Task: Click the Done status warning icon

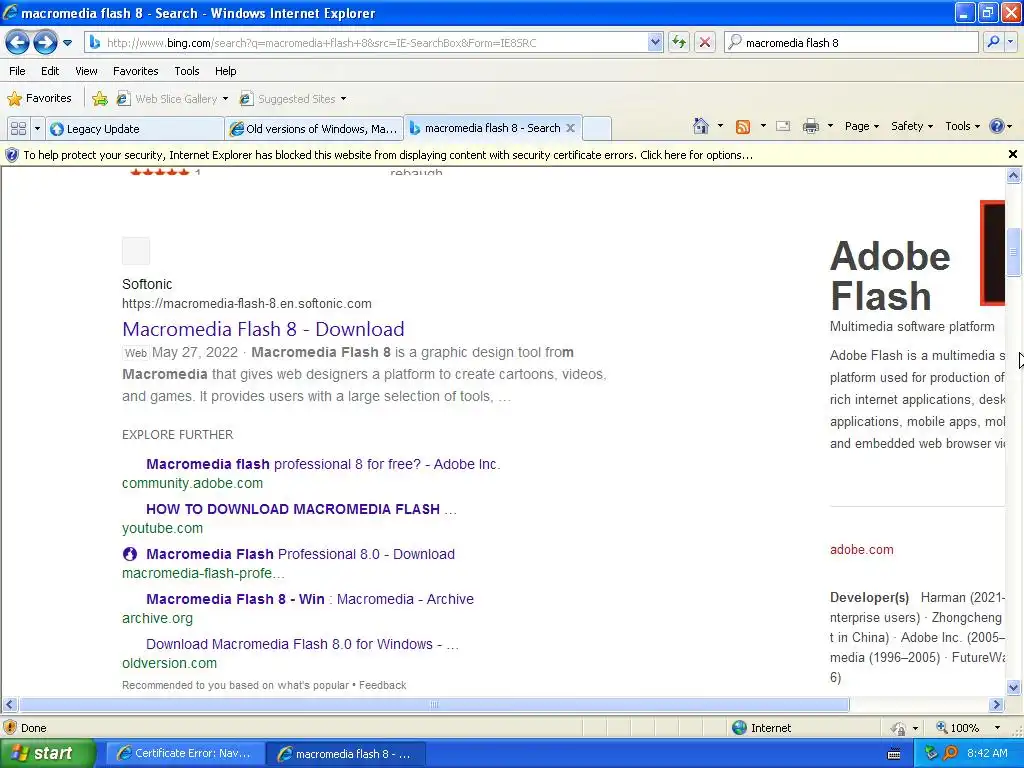Action: [x=10, y=728]
